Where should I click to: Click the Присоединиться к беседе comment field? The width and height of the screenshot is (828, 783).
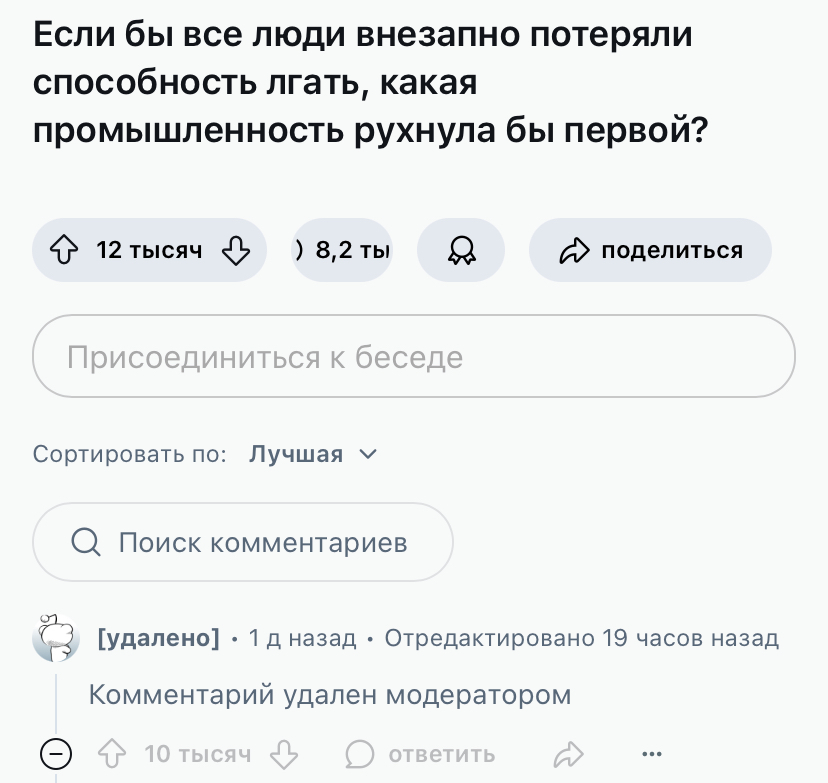point(414,357)
